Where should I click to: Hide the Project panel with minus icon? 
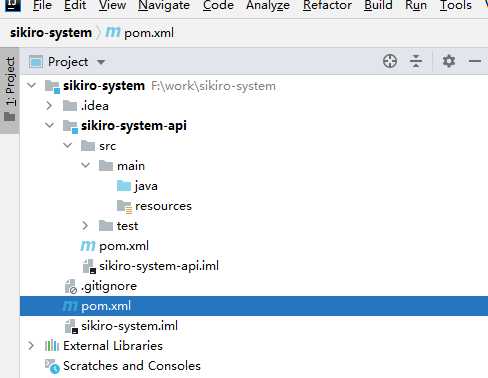475,61
